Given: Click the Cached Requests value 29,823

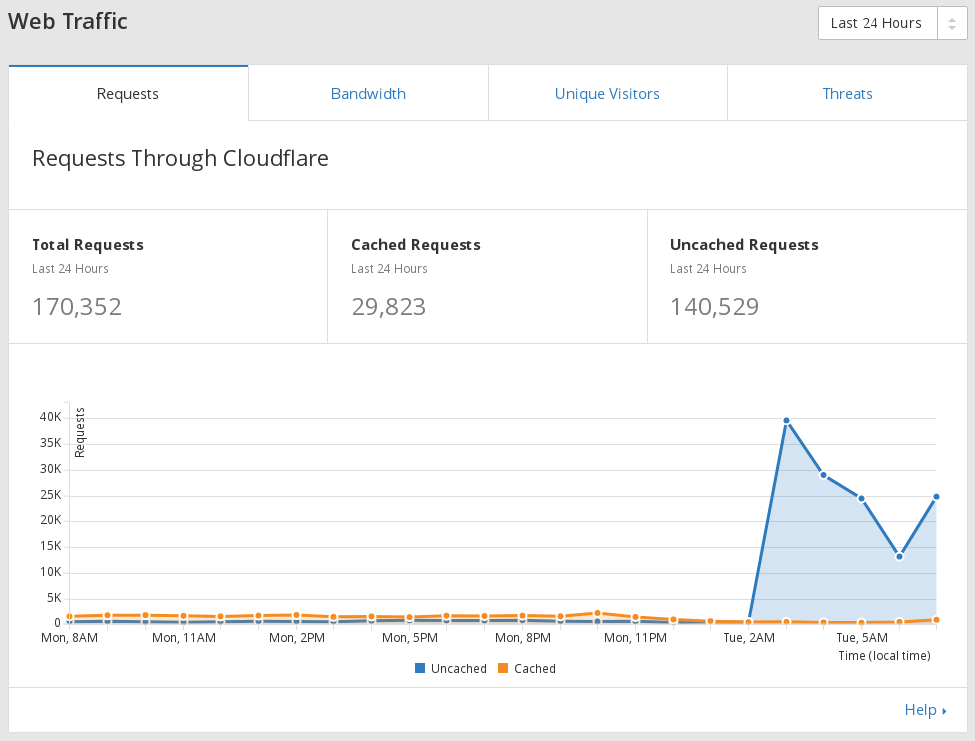Looking at the screenshot, I should (x=389, y=306).
